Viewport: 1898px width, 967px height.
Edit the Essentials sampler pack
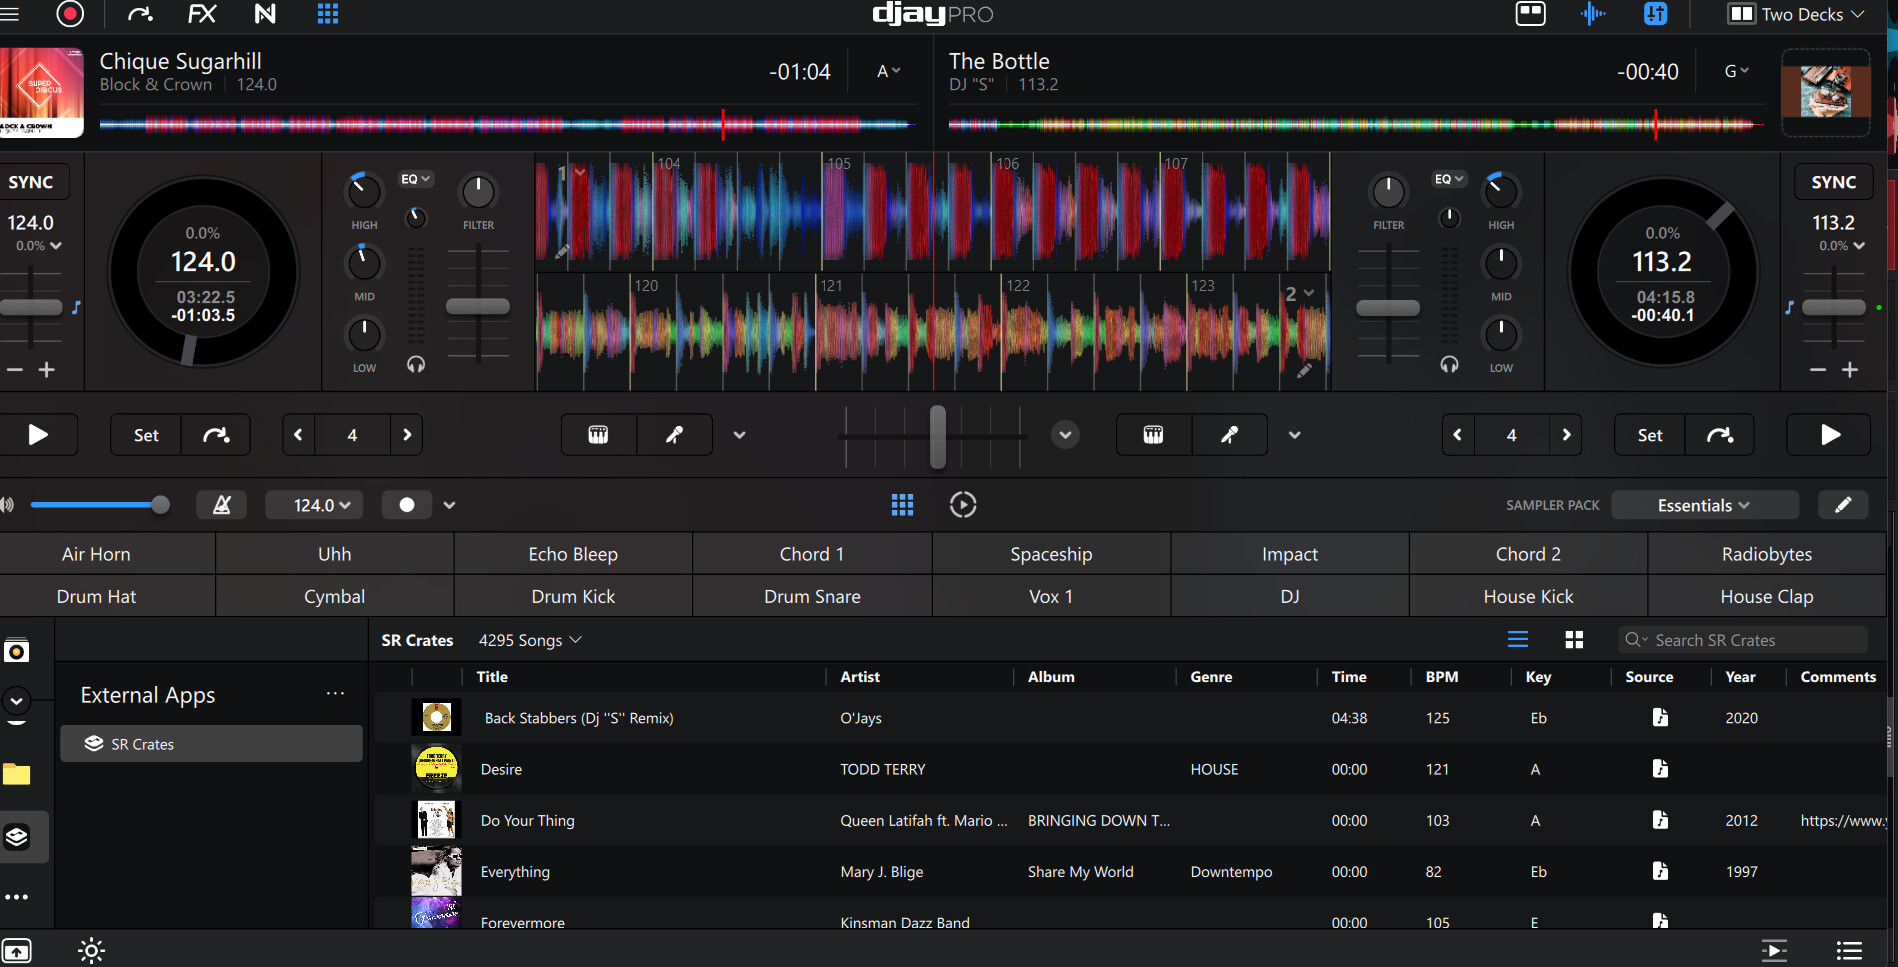click(x=1842, y=505)
